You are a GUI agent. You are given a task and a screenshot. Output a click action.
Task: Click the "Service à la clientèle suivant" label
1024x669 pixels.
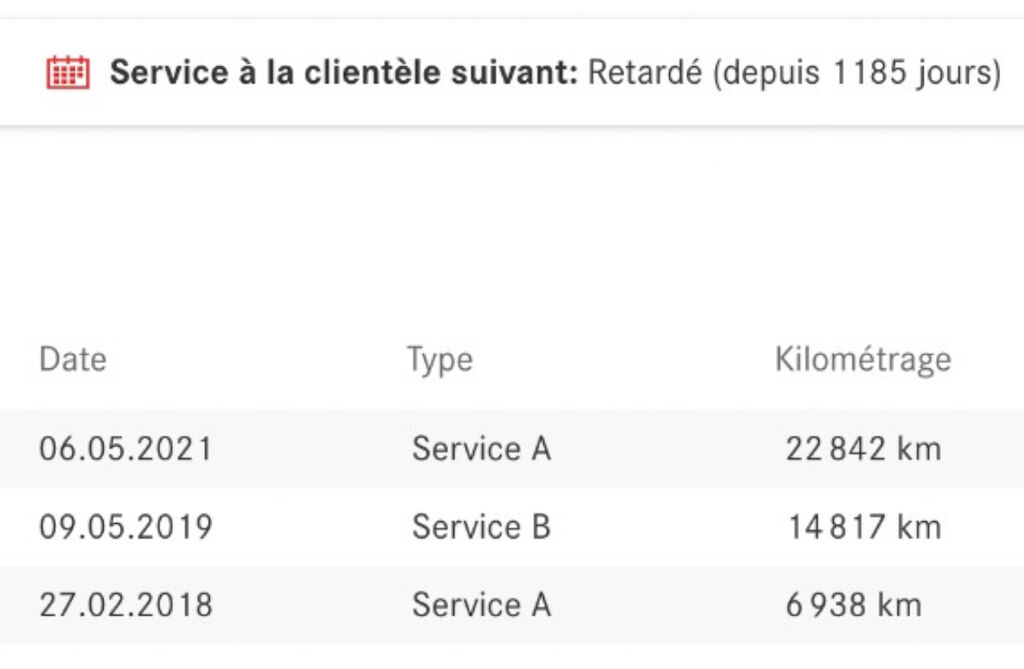click(344, 73)
